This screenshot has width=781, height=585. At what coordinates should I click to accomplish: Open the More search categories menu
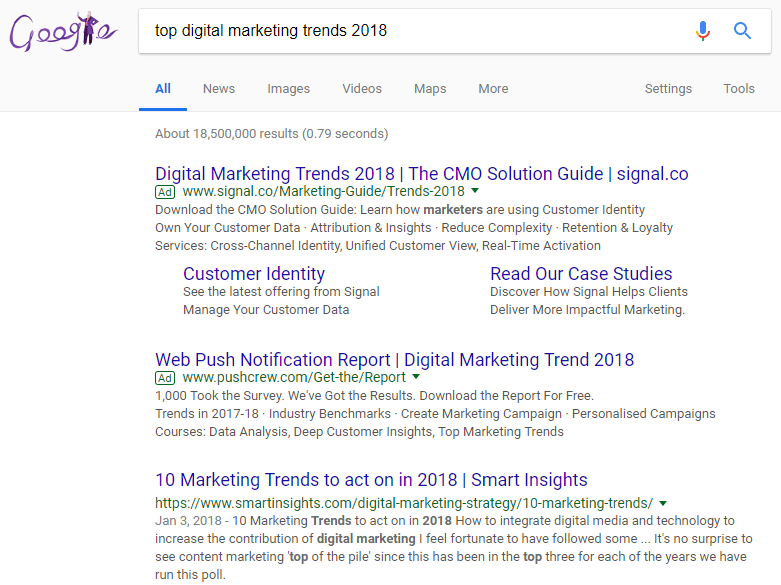click(x=493, y=89)
